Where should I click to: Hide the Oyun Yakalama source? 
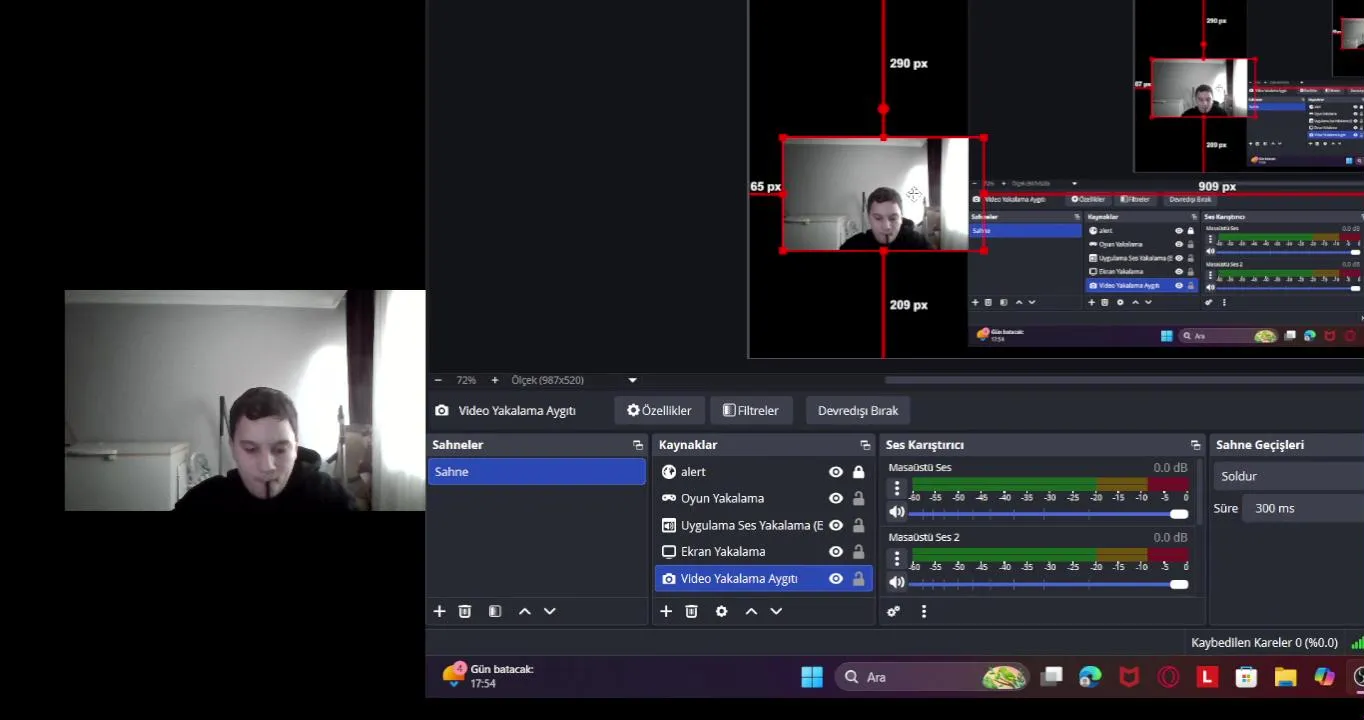coord(836,498)
